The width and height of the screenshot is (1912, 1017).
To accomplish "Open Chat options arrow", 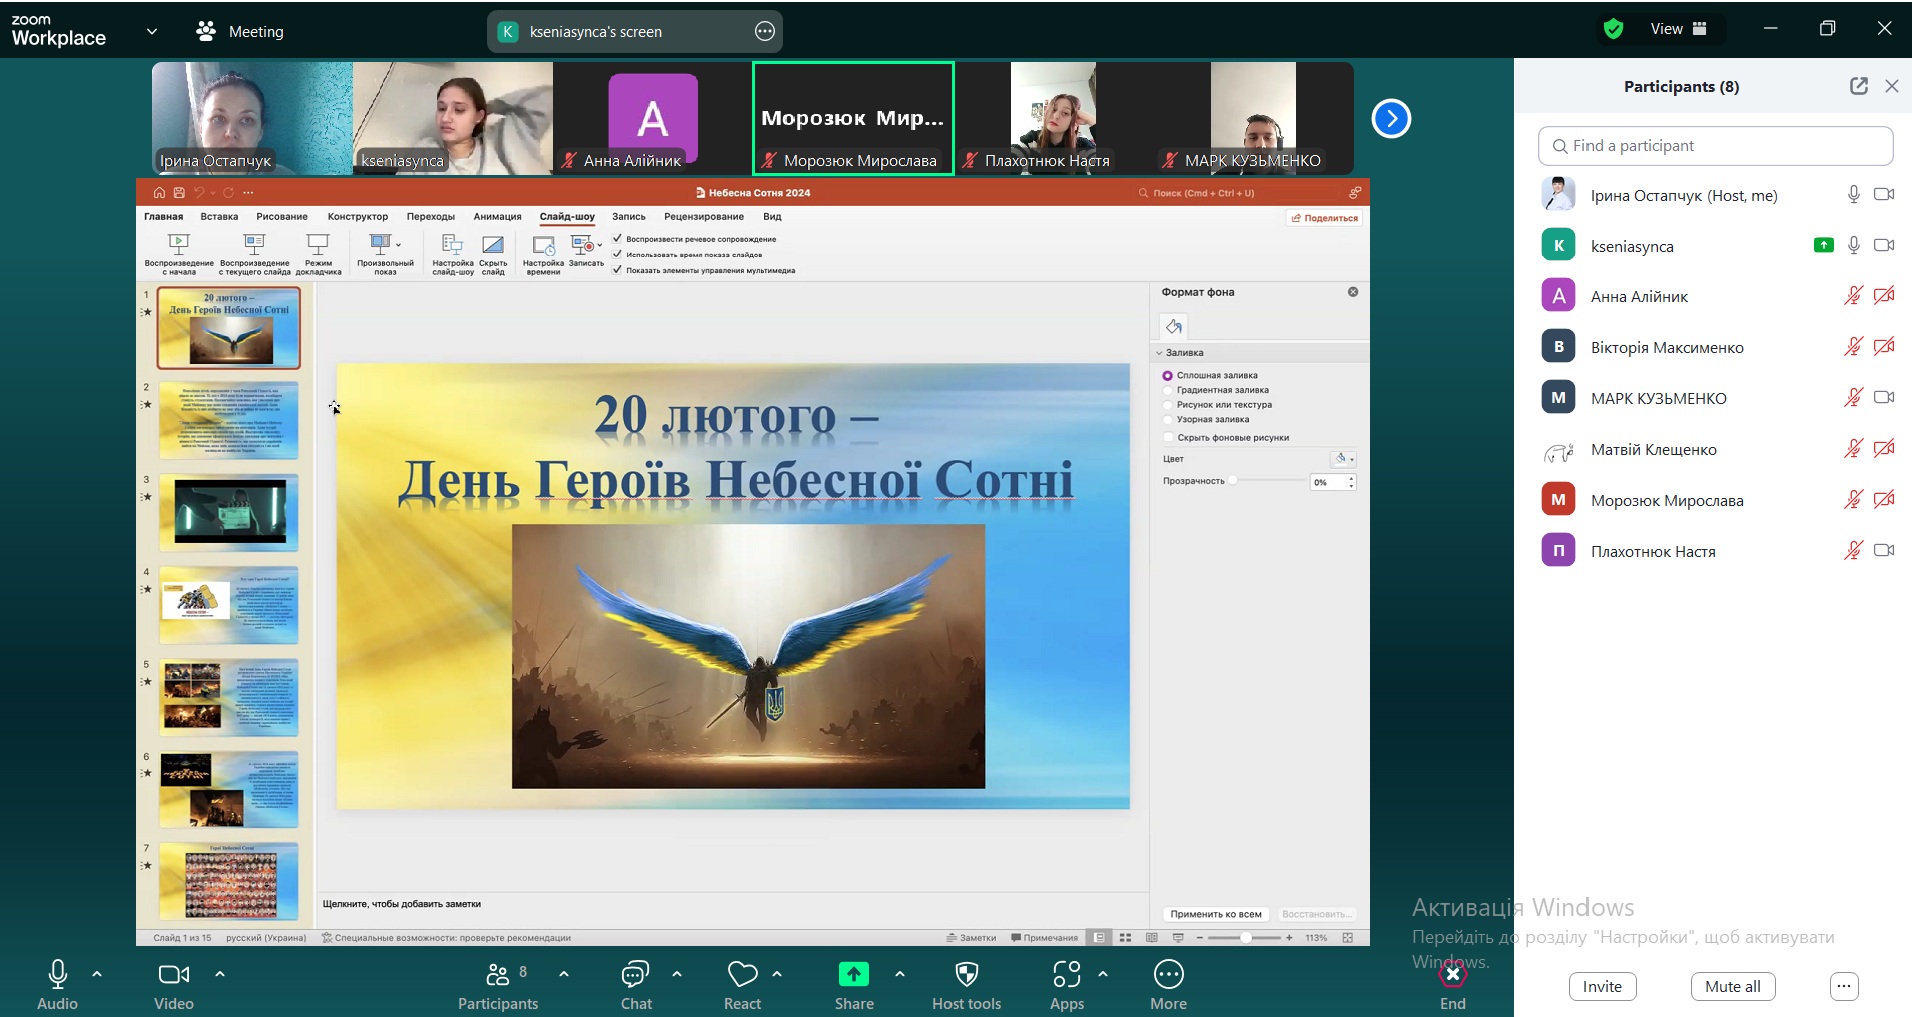I will tap(677, 973).
